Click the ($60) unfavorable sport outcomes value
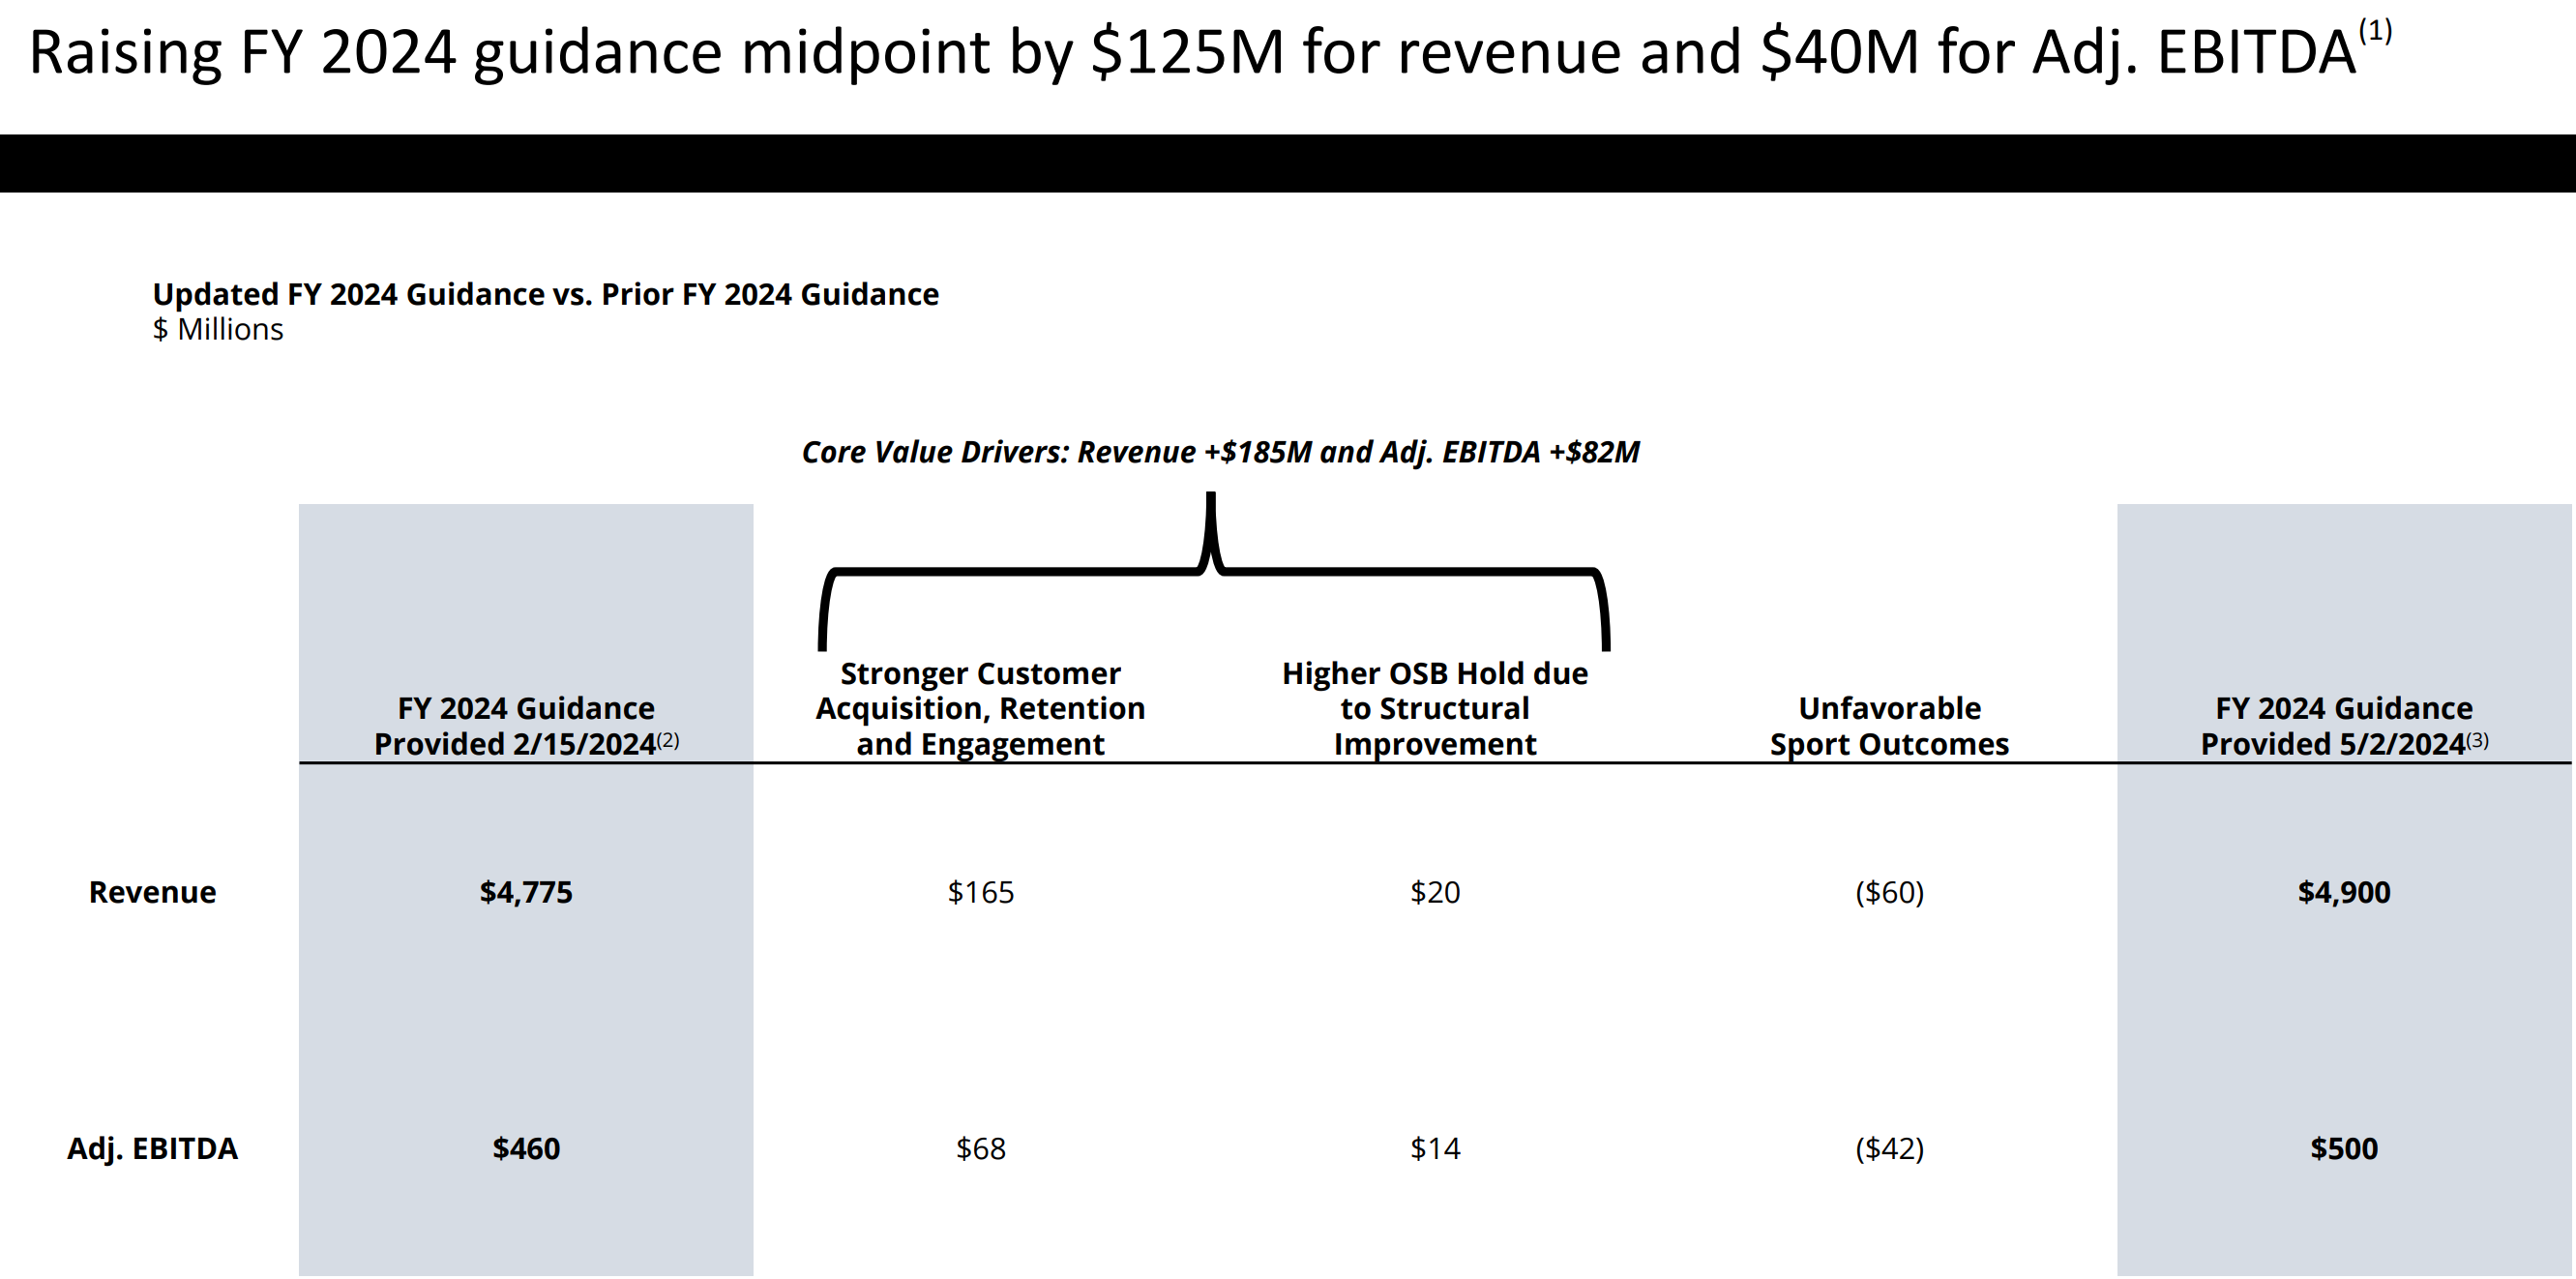Screen dimensions: 2576x1279 1889,892
